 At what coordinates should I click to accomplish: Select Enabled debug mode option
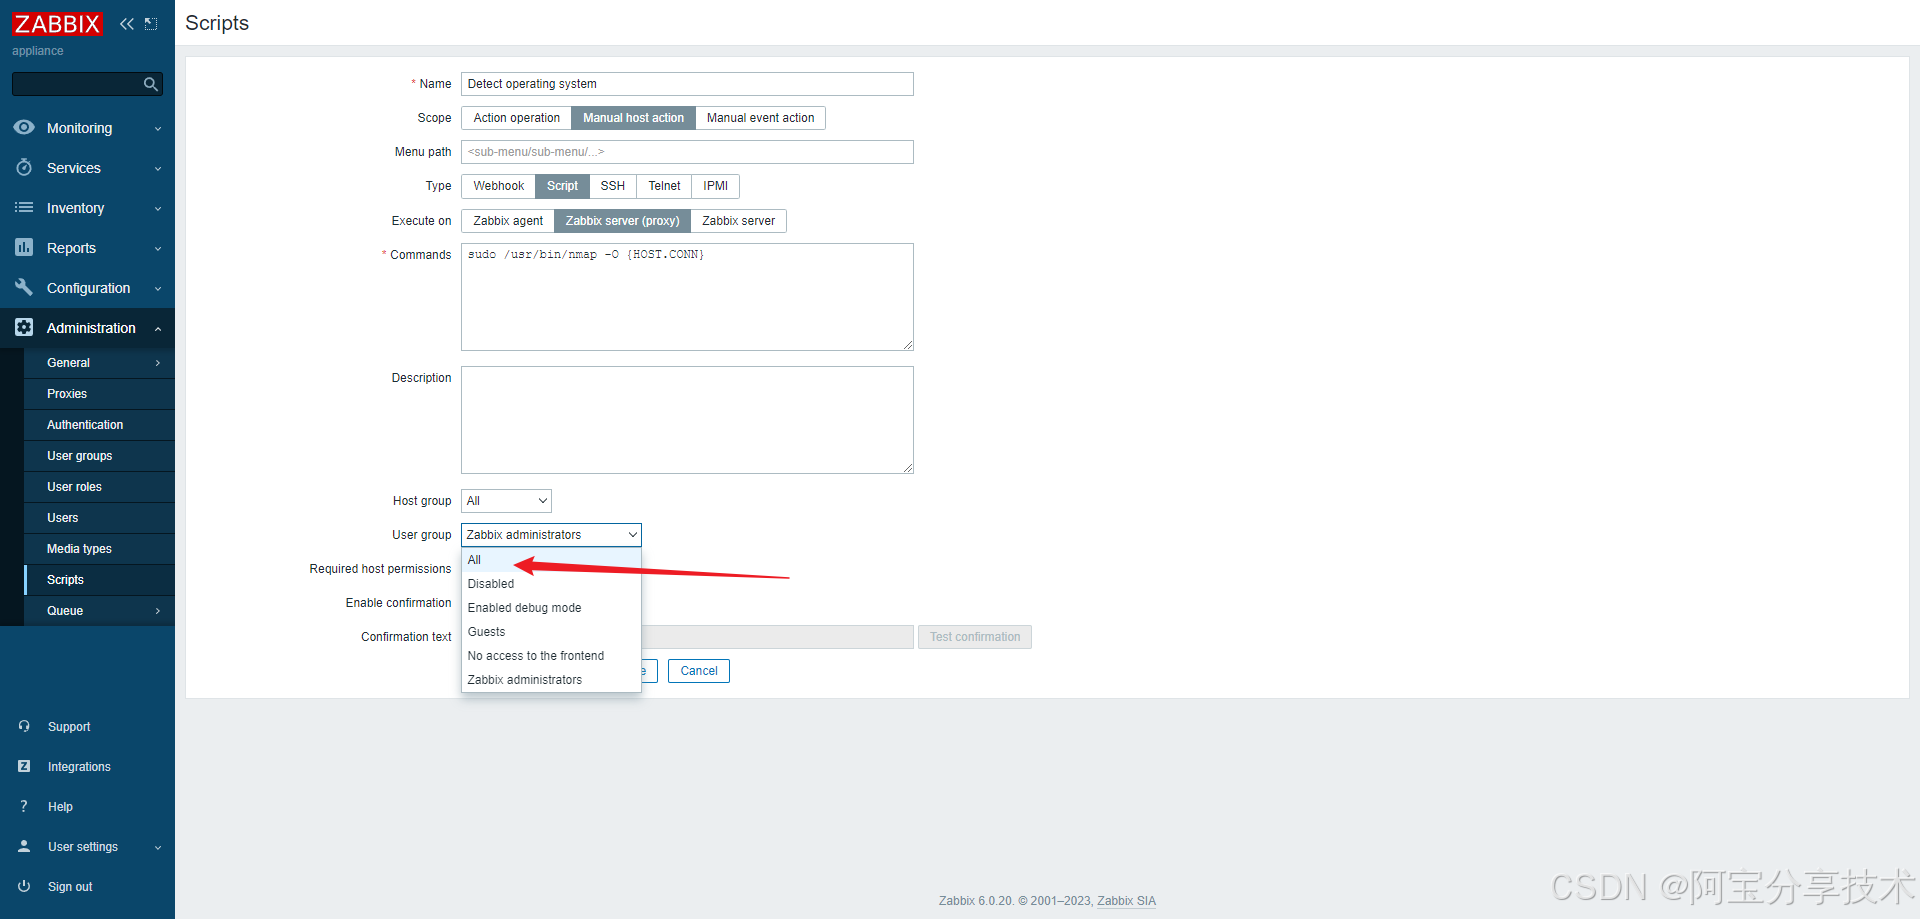tap(551, 608)
